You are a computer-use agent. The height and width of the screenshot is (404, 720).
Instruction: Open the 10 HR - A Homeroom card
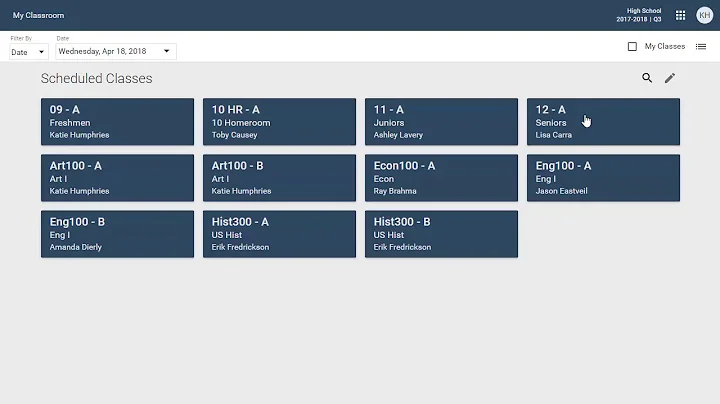279,122
